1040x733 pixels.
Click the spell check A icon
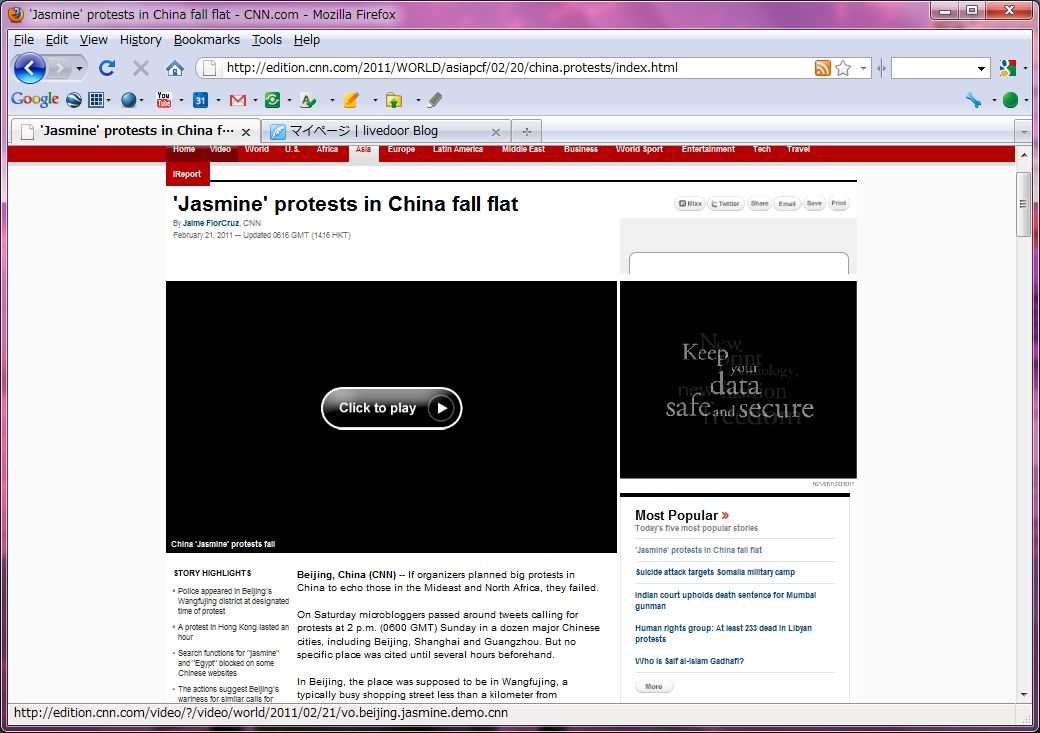307,100
